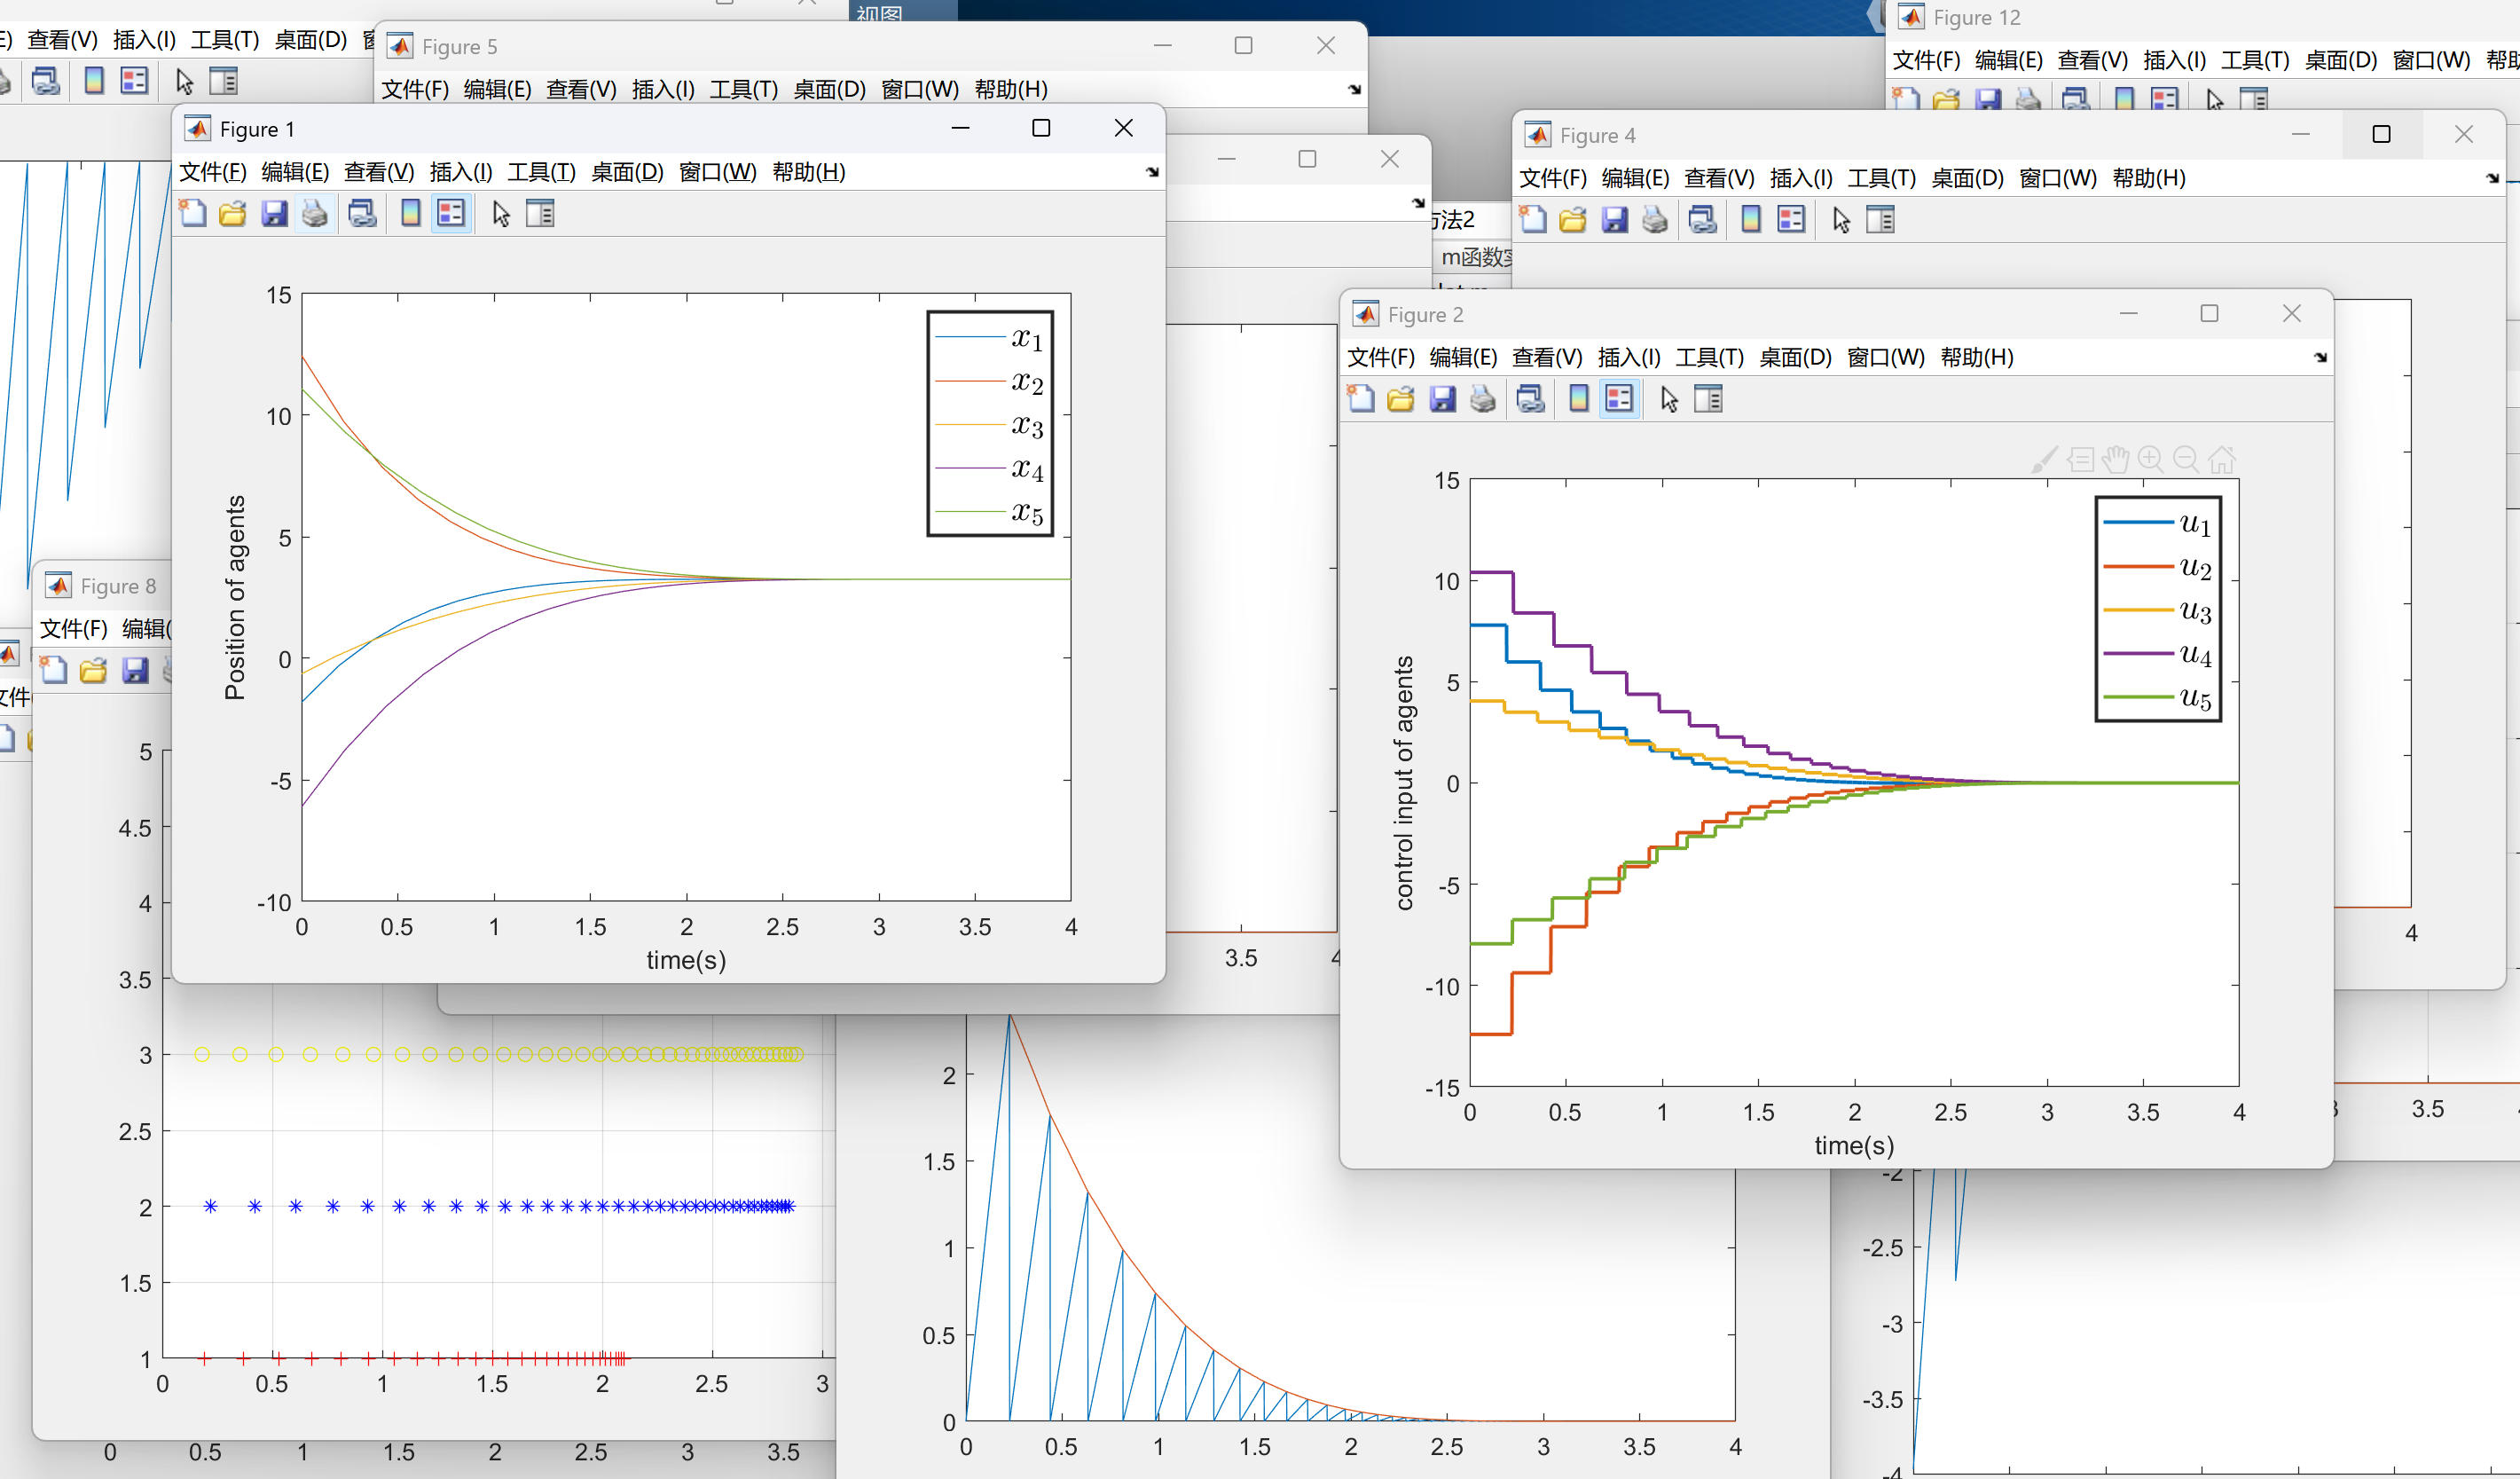This screenshot has width=2520, height=1479.
Task: Save Figure 1 using the floppy disk icon
Action: pos(273,213)
